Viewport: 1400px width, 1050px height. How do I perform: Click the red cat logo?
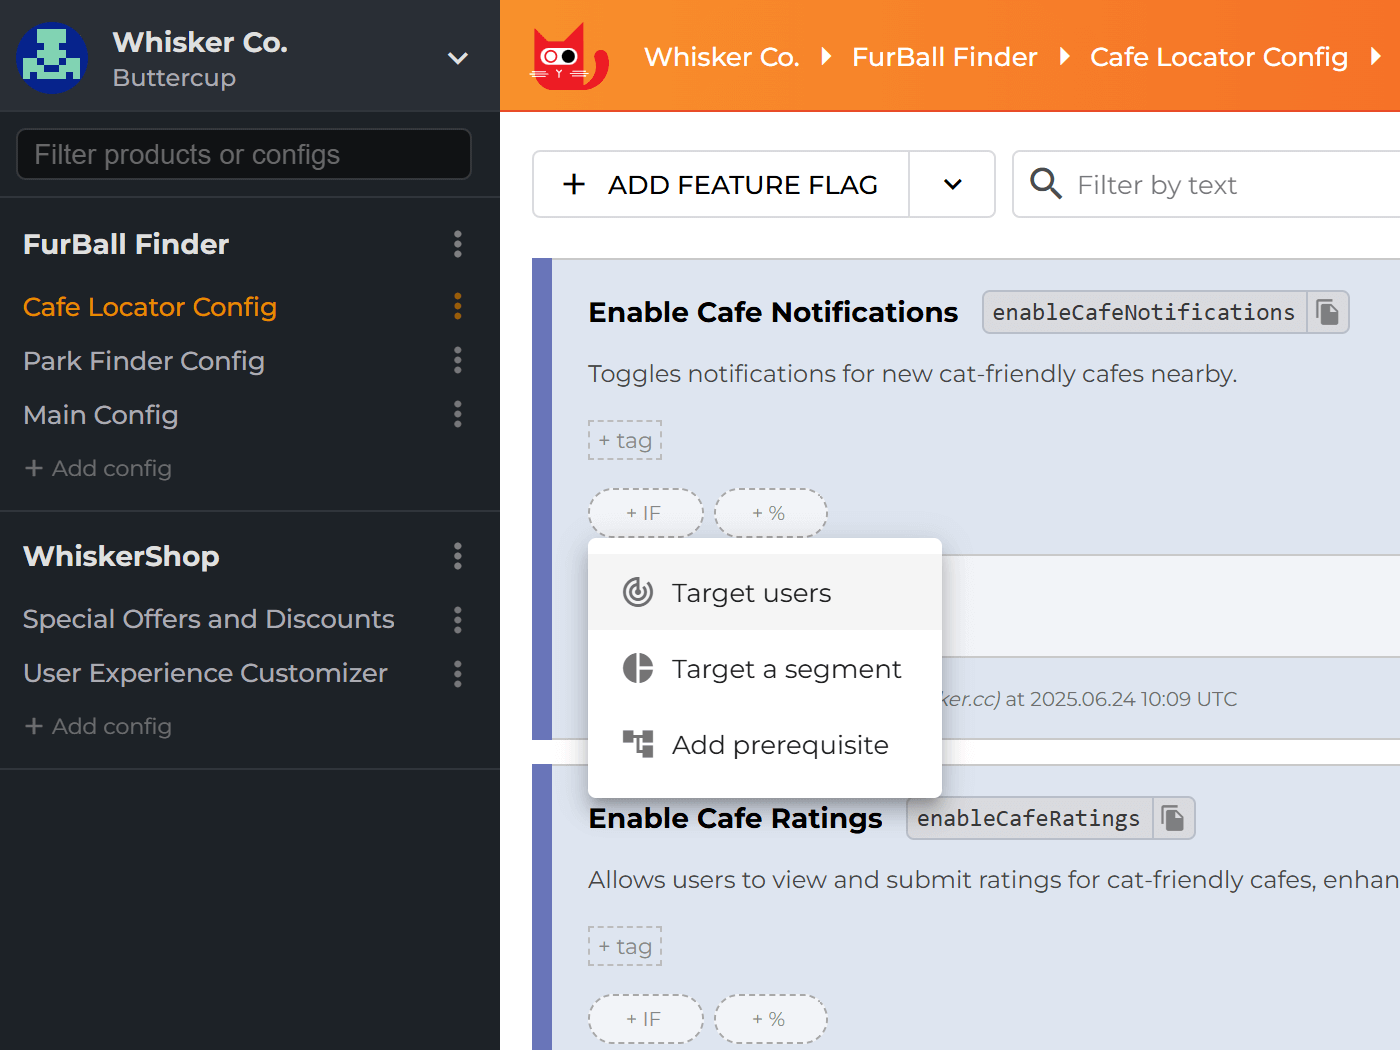tap(568, 58)
